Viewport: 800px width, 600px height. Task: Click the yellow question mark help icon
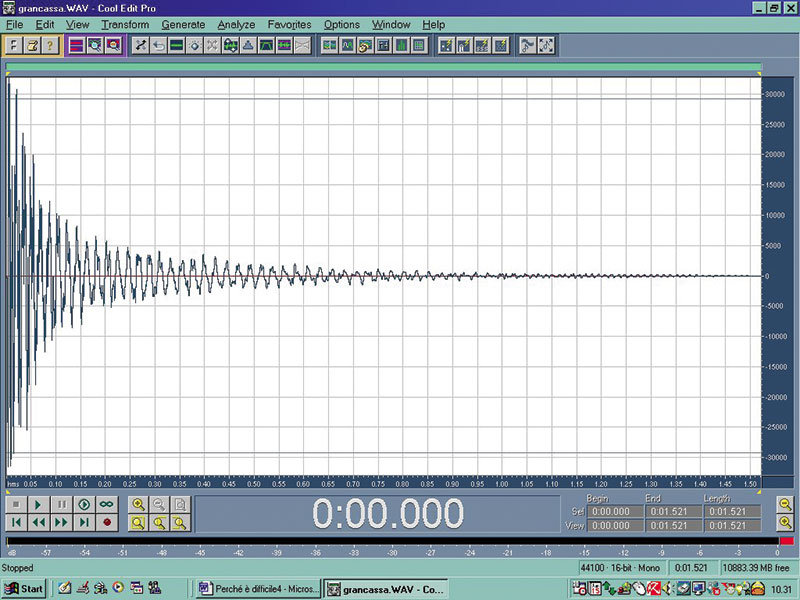(50, 46)
